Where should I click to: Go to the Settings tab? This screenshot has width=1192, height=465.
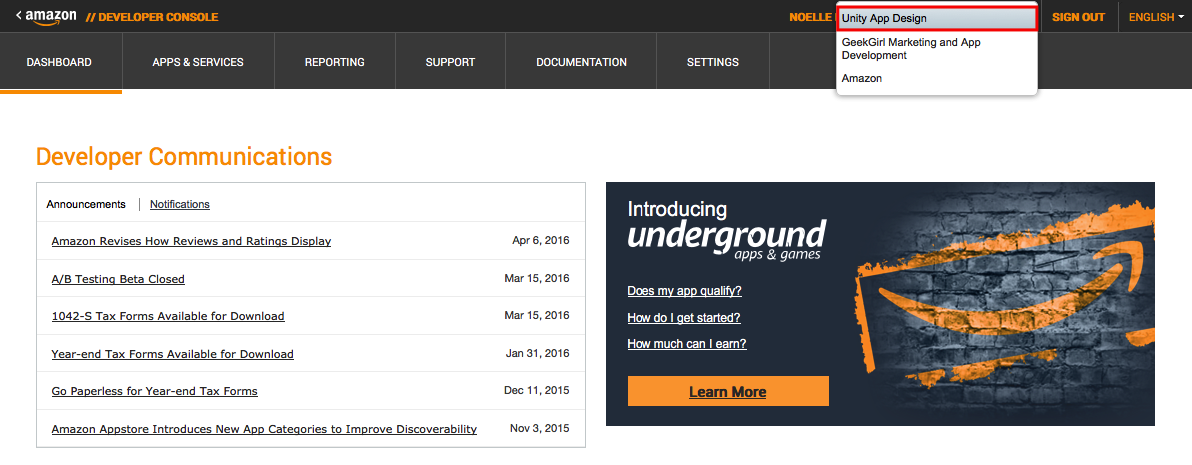point(712,62)
